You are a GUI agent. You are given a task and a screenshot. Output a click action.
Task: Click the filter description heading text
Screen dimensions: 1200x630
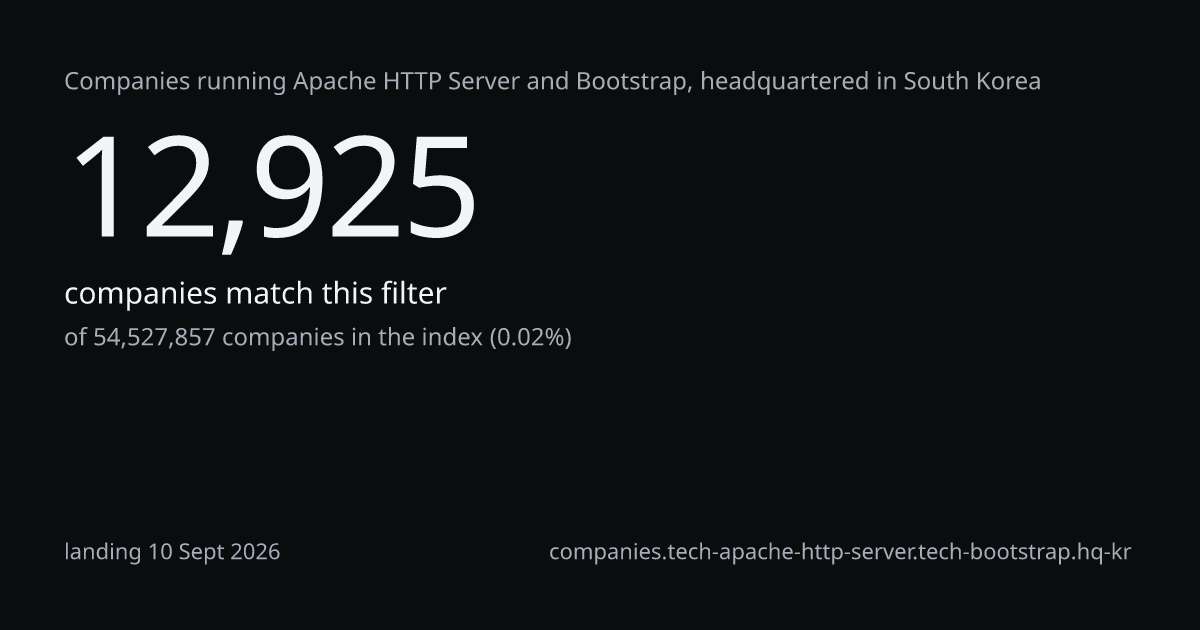point(553,81)
